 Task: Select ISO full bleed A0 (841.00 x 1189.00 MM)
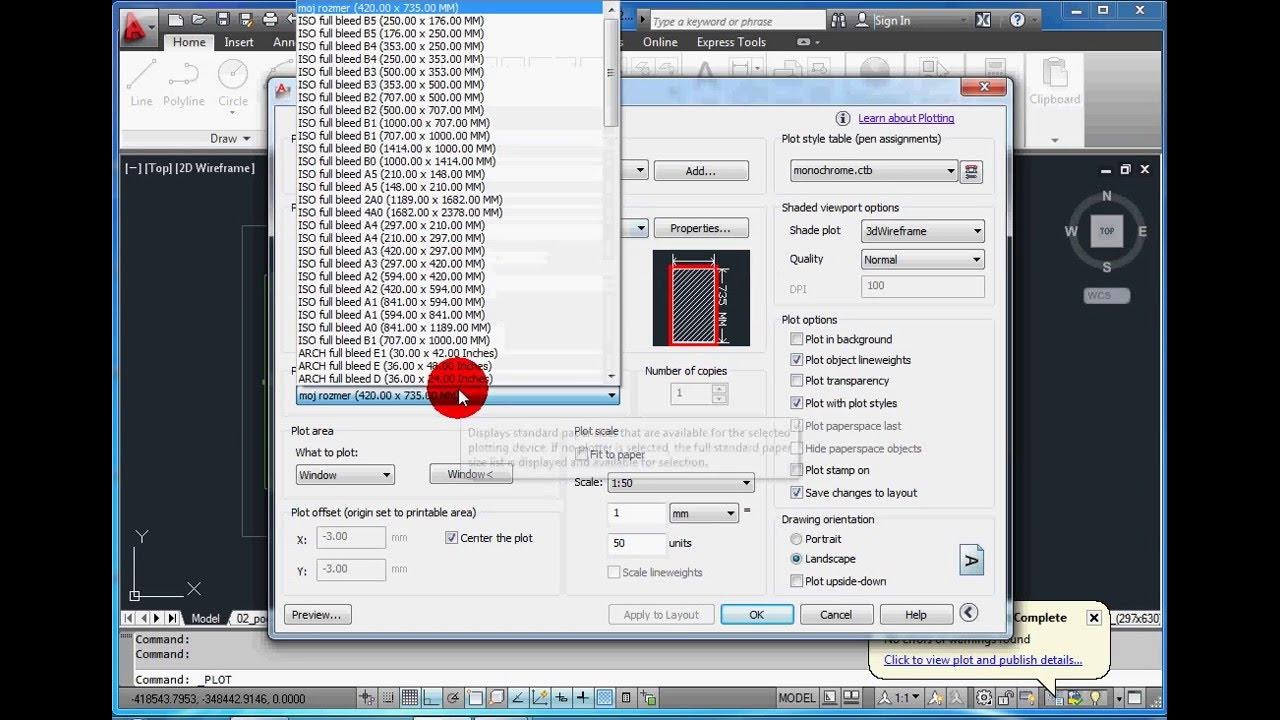[x=394, y=328]
